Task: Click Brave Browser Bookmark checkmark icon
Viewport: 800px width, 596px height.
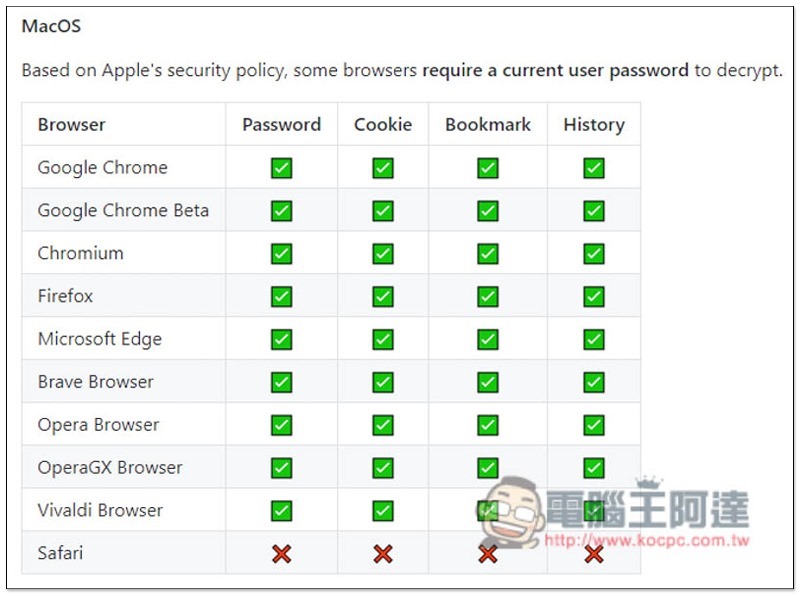Action: click(x=488, y=382)
